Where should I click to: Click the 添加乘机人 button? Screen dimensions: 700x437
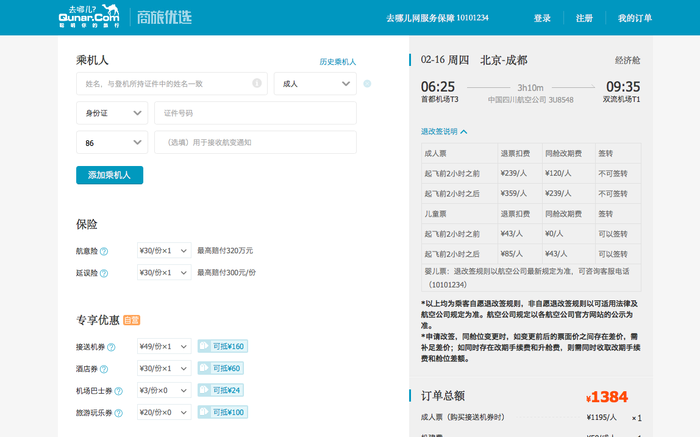tap(109, 175)
